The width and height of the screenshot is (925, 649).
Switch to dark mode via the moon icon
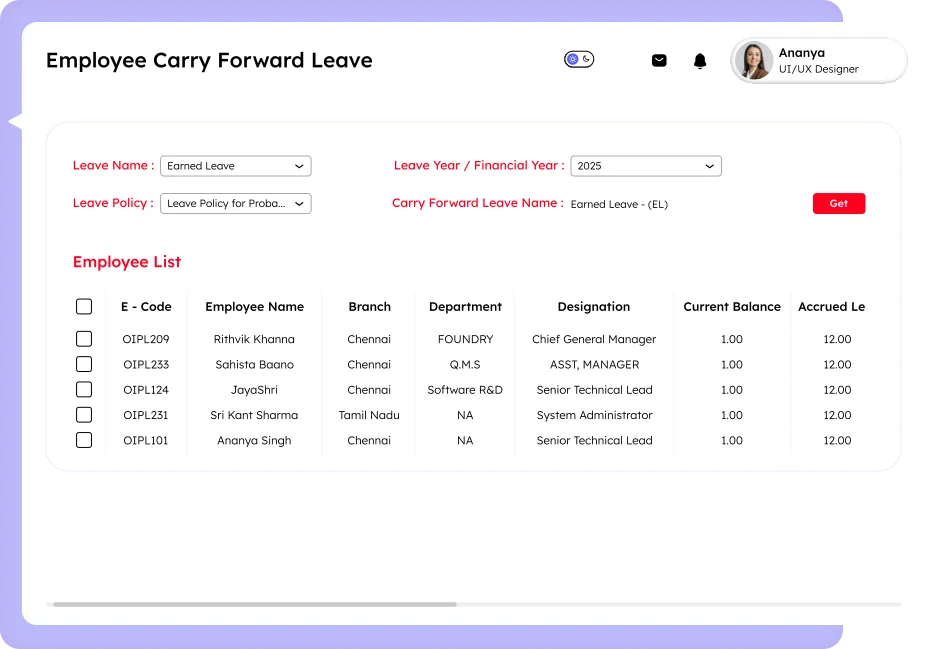tap(585, 59)
